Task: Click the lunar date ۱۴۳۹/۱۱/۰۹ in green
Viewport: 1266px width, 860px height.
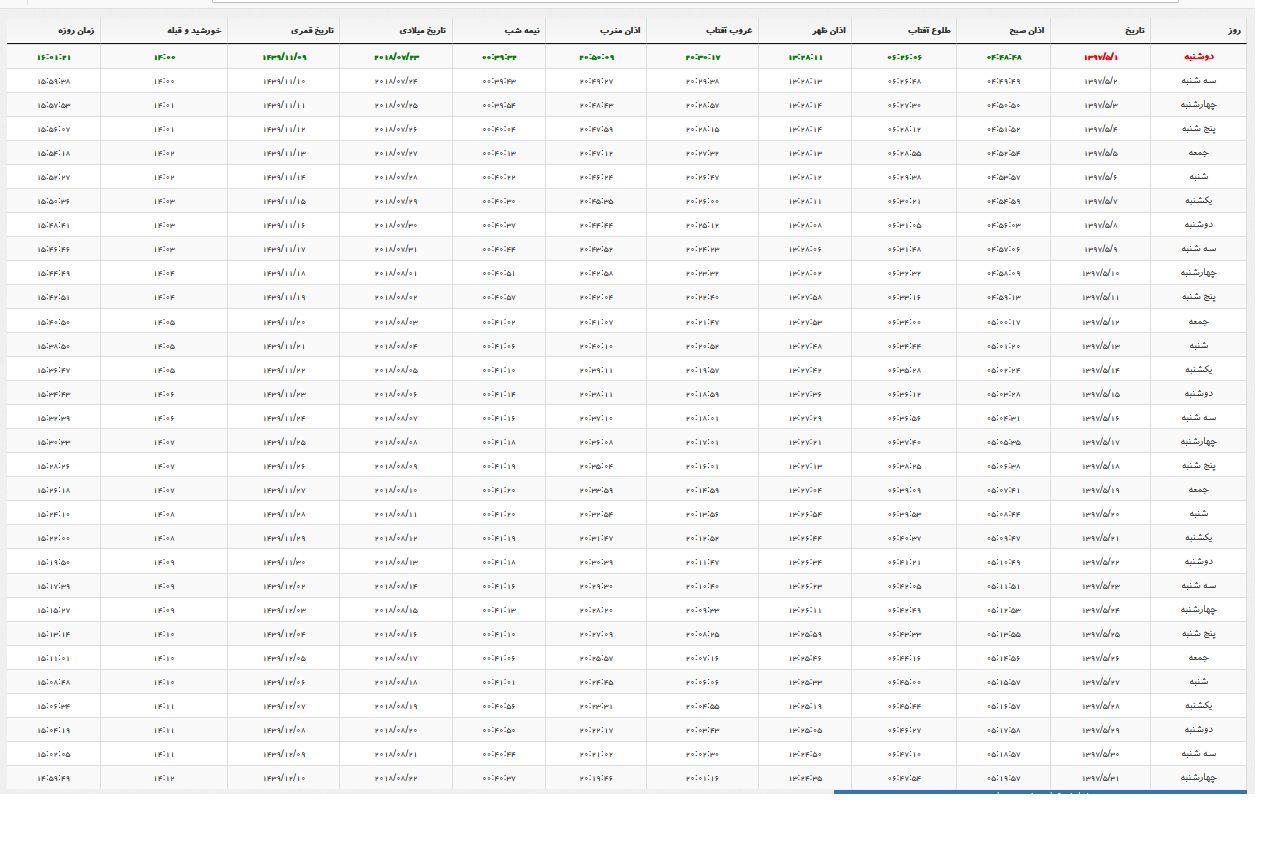Action: point(284,57)
